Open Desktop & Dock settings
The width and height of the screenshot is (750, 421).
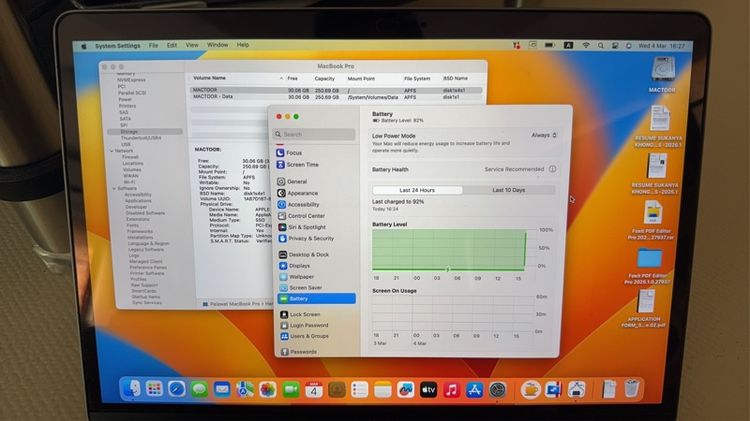tap(304, 255)
